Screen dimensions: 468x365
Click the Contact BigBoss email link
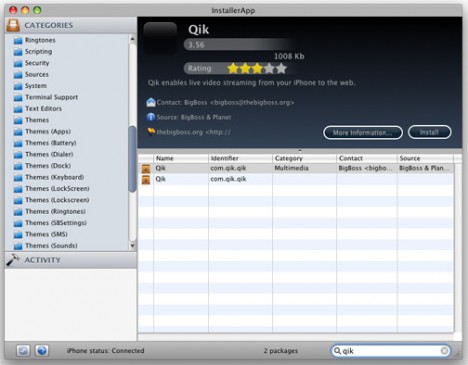pos(225,102)
